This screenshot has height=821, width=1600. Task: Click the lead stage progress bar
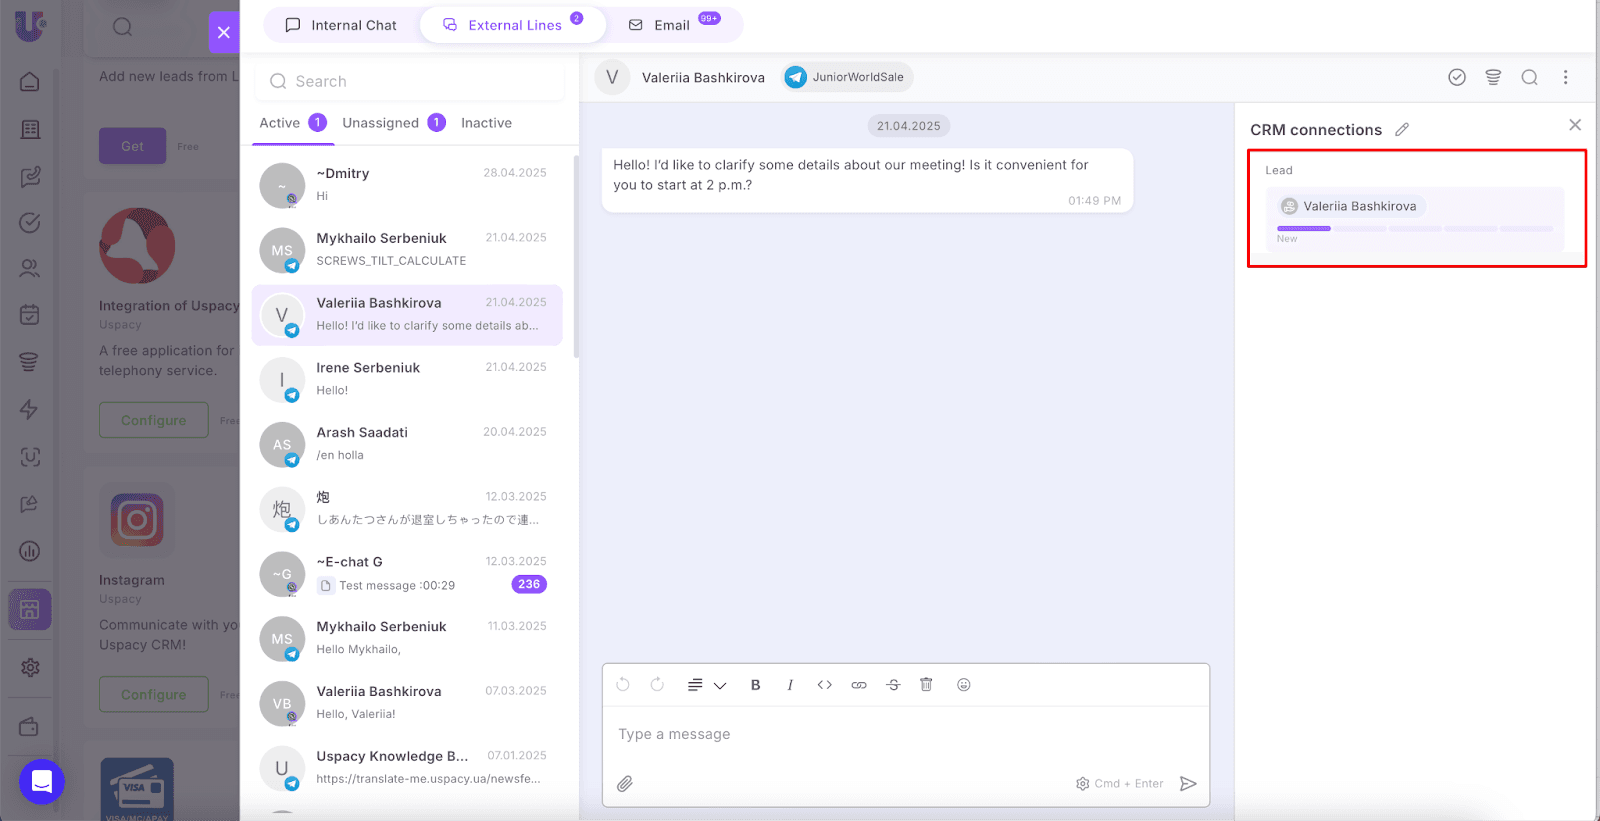click(x=1414, y=229)
